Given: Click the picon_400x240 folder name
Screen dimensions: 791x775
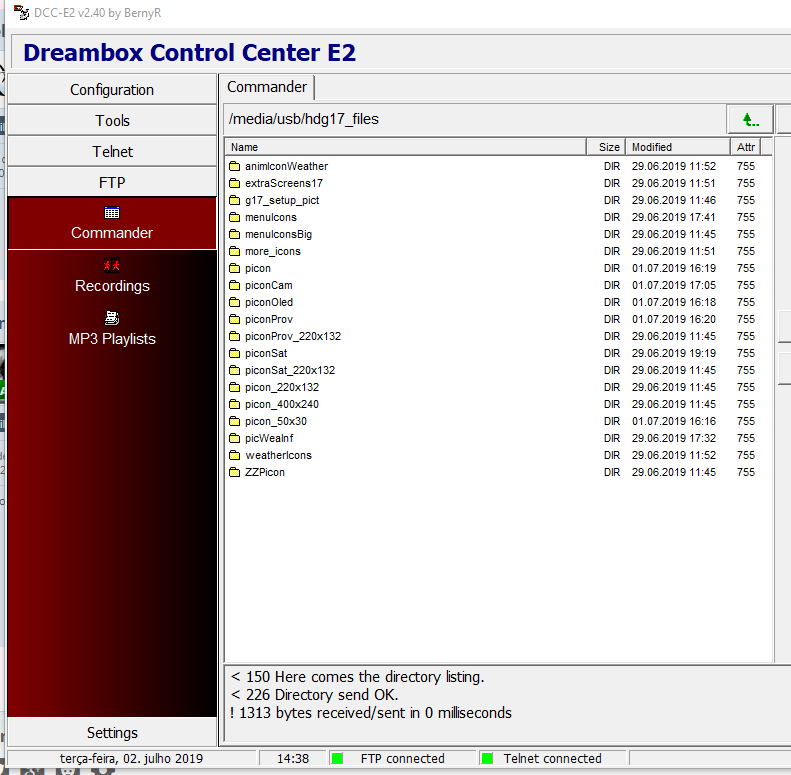Looking at the screenshot, I should coord(281,404).
